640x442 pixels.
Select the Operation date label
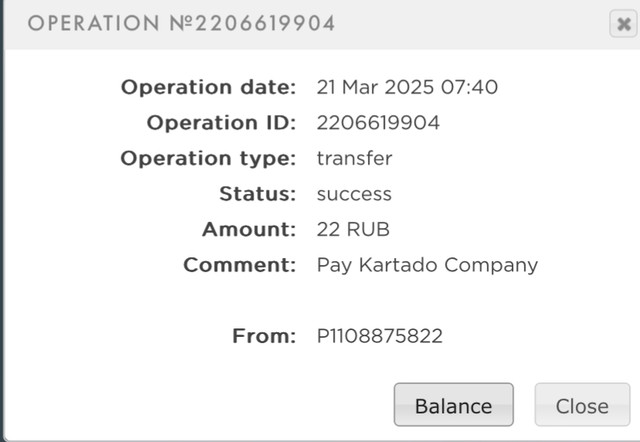click(x=208, y=87)
